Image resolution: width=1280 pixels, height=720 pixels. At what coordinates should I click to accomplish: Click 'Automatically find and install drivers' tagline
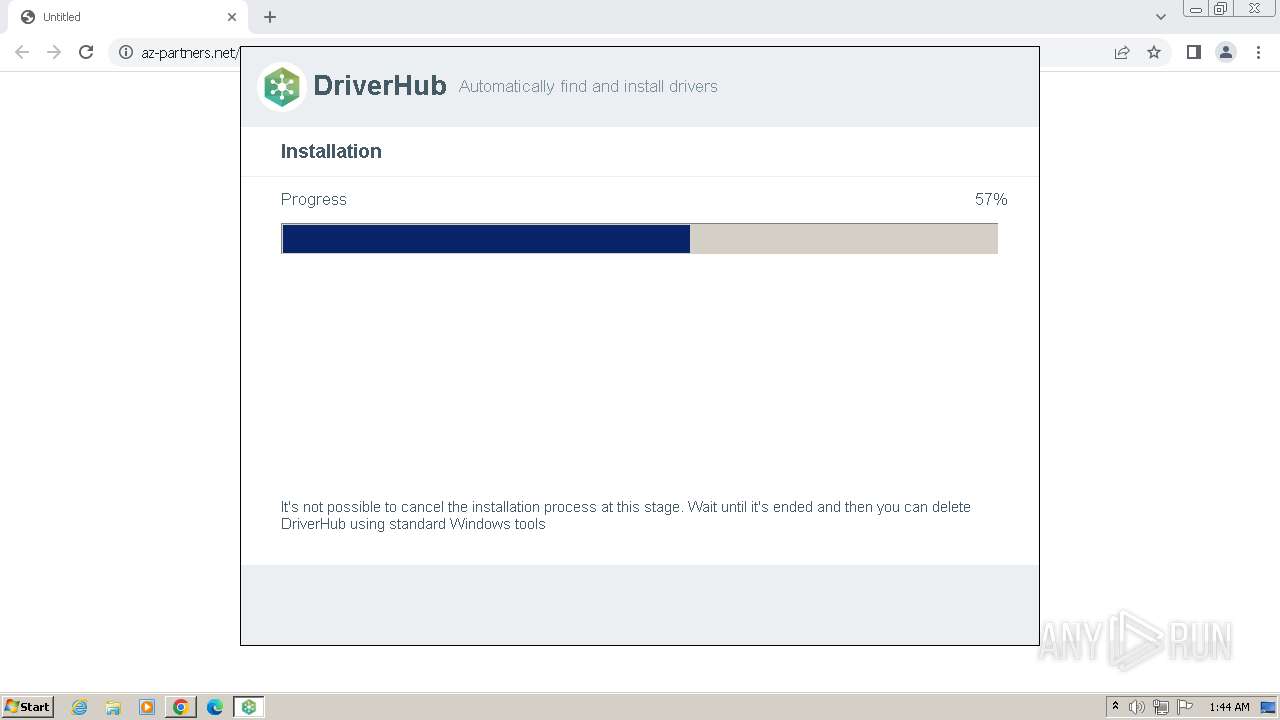(x=588, y=86)
